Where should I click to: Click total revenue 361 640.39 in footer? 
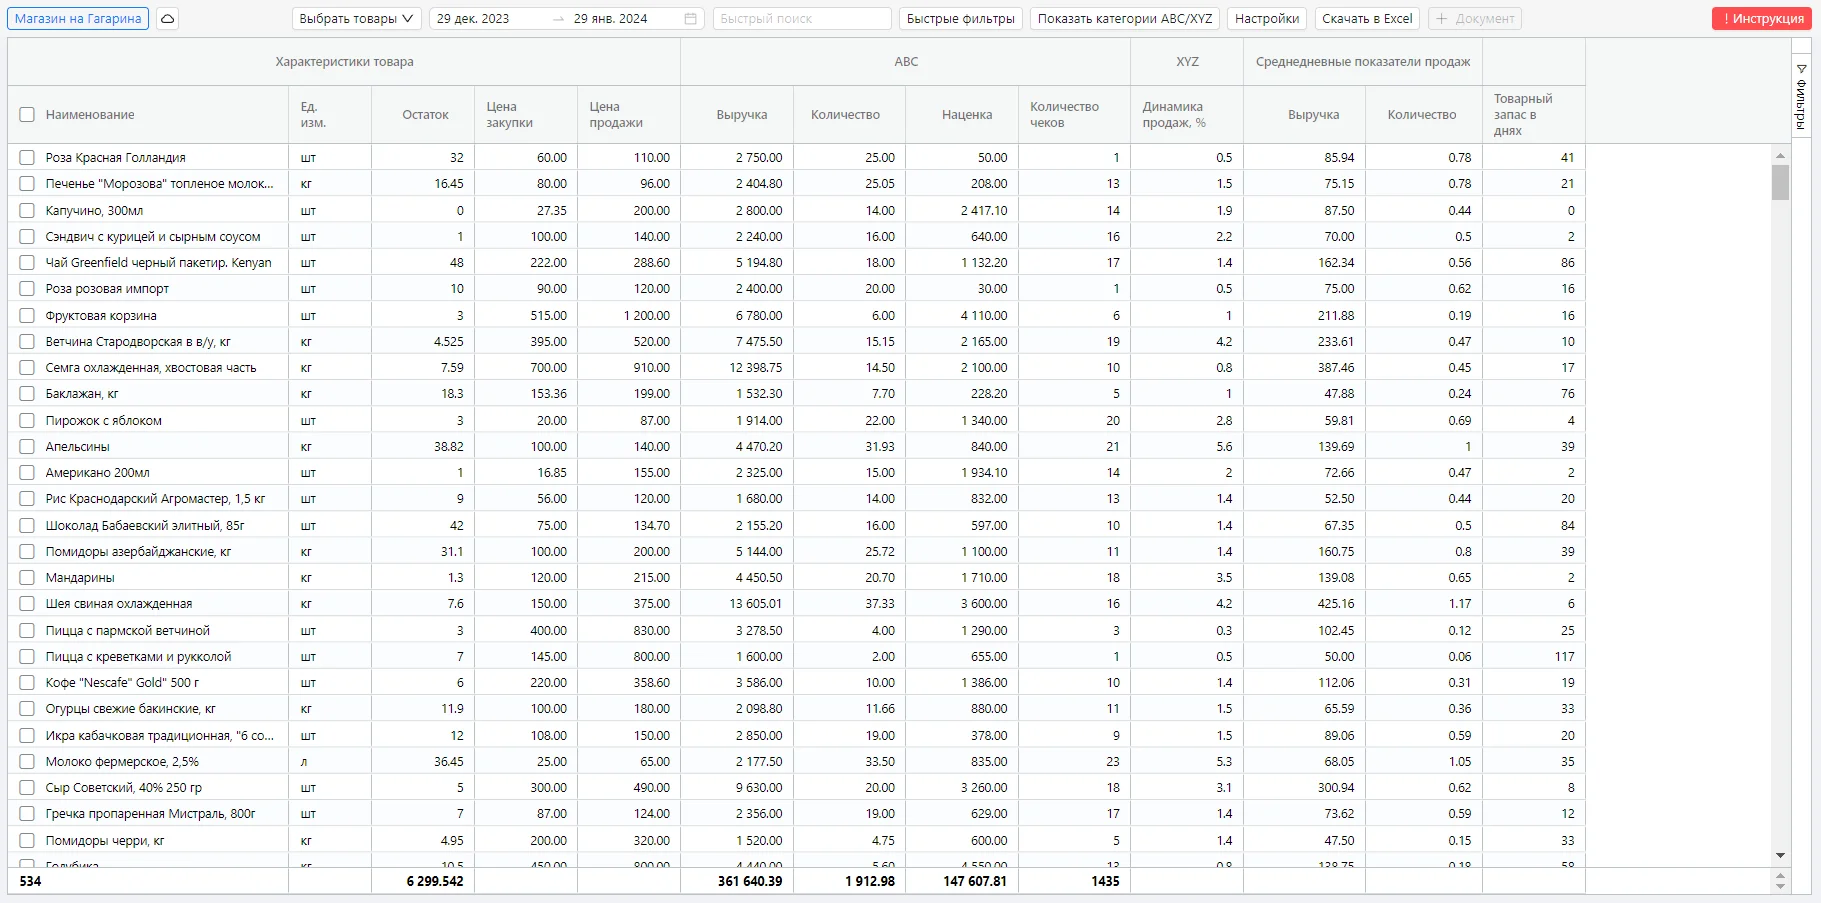click(750, 882)
